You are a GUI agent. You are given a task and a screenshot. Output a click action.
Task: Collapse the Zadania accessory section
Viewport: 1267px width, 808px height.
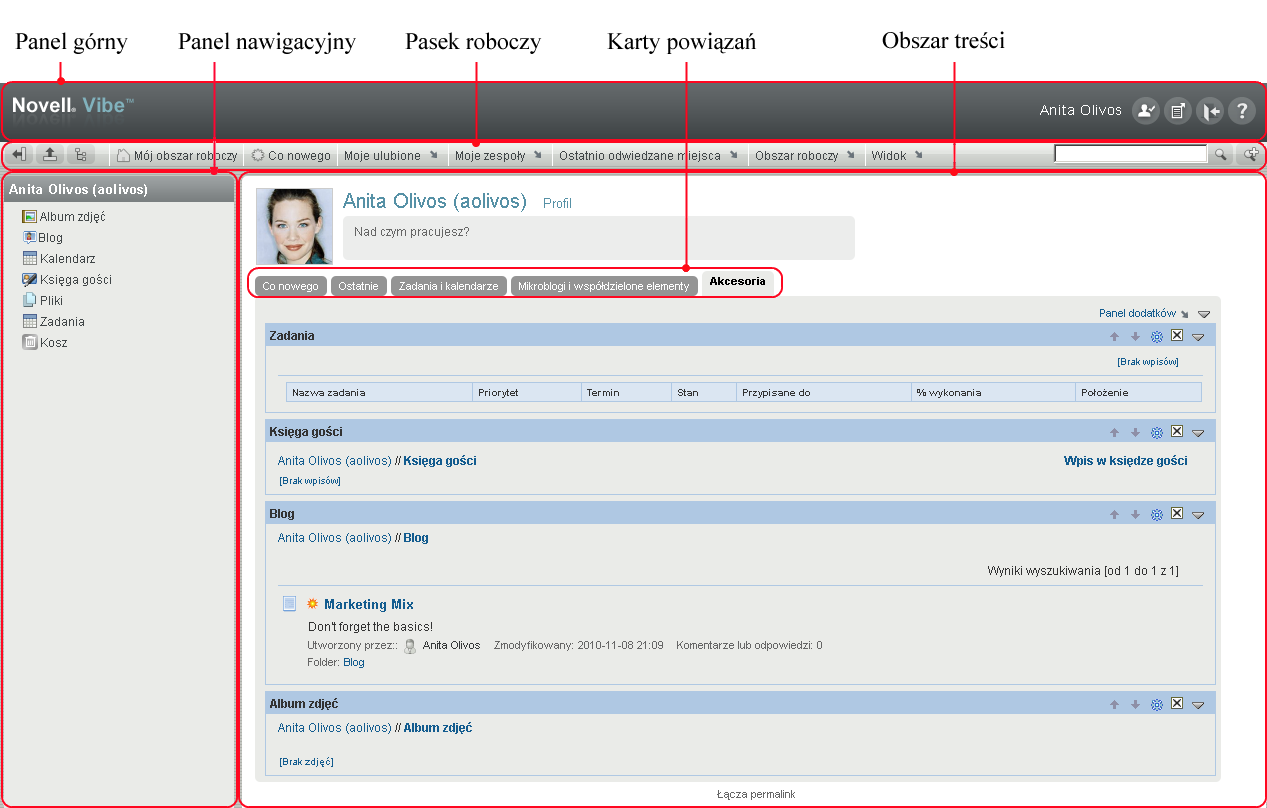coord(1198,337)
